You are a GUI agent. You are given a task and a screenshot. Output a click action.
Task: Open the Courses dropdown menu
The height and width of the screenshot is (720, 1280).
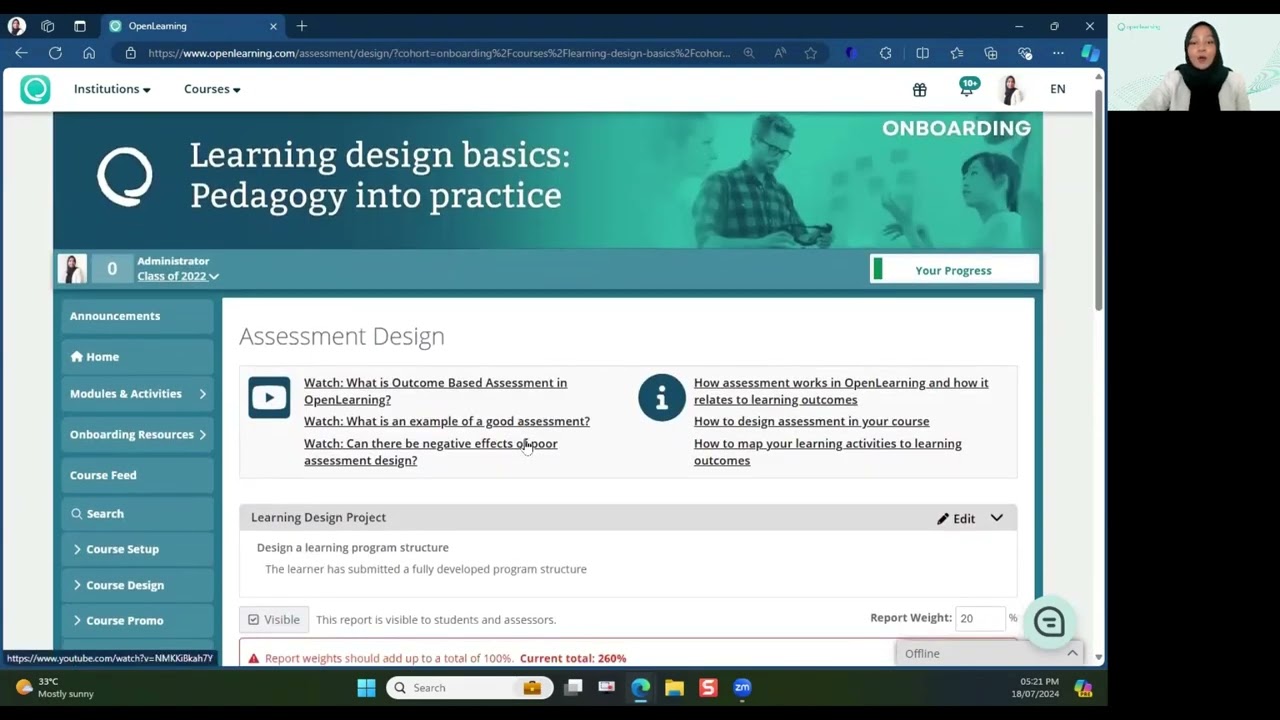click(x=212, y=89)
